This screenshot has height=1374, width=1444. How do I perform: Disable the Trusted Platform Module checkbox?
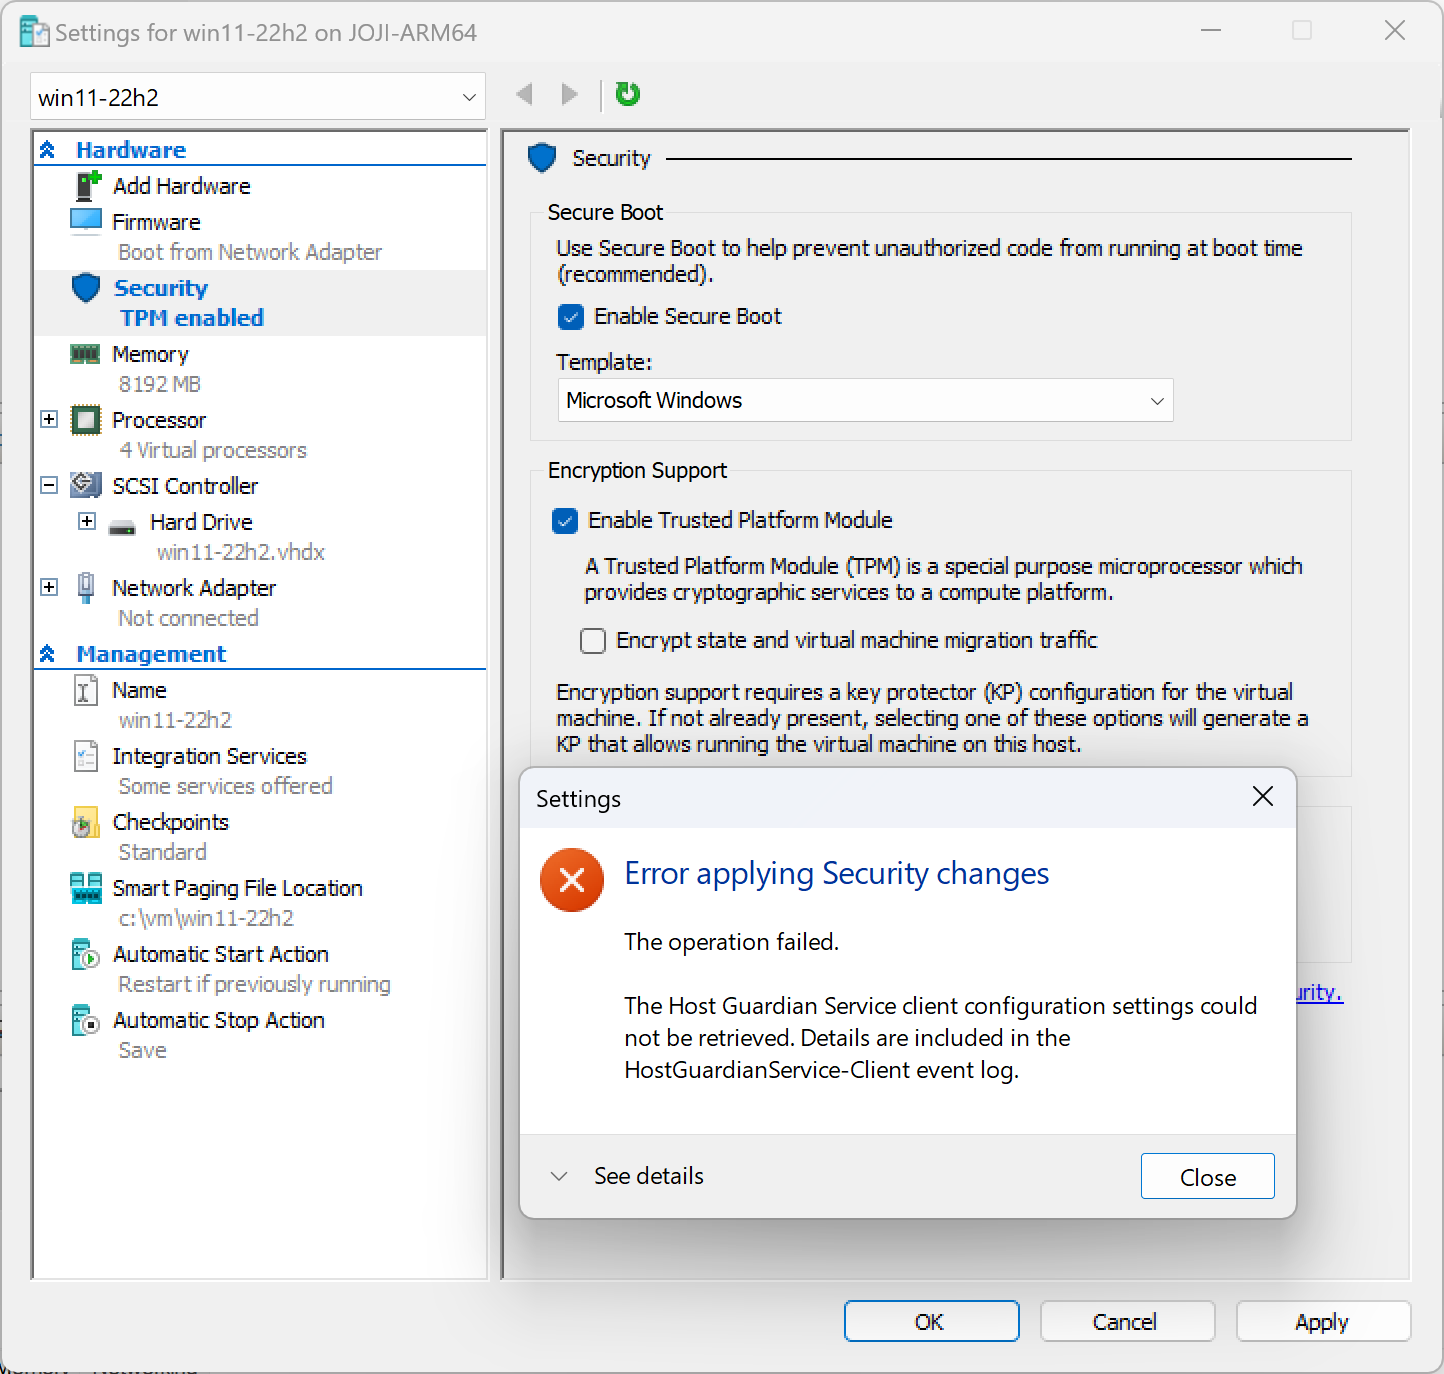point(565,521)
